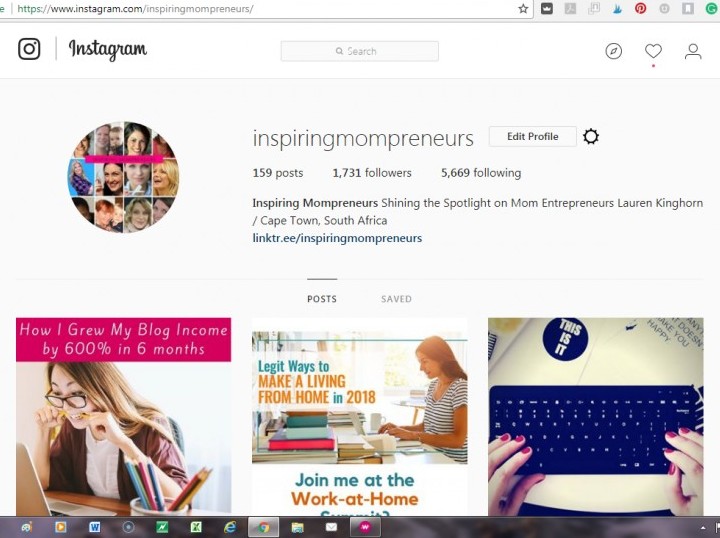Switch to the SAVED tab
This screenshot has height=538, width=720.
(396, 299)
